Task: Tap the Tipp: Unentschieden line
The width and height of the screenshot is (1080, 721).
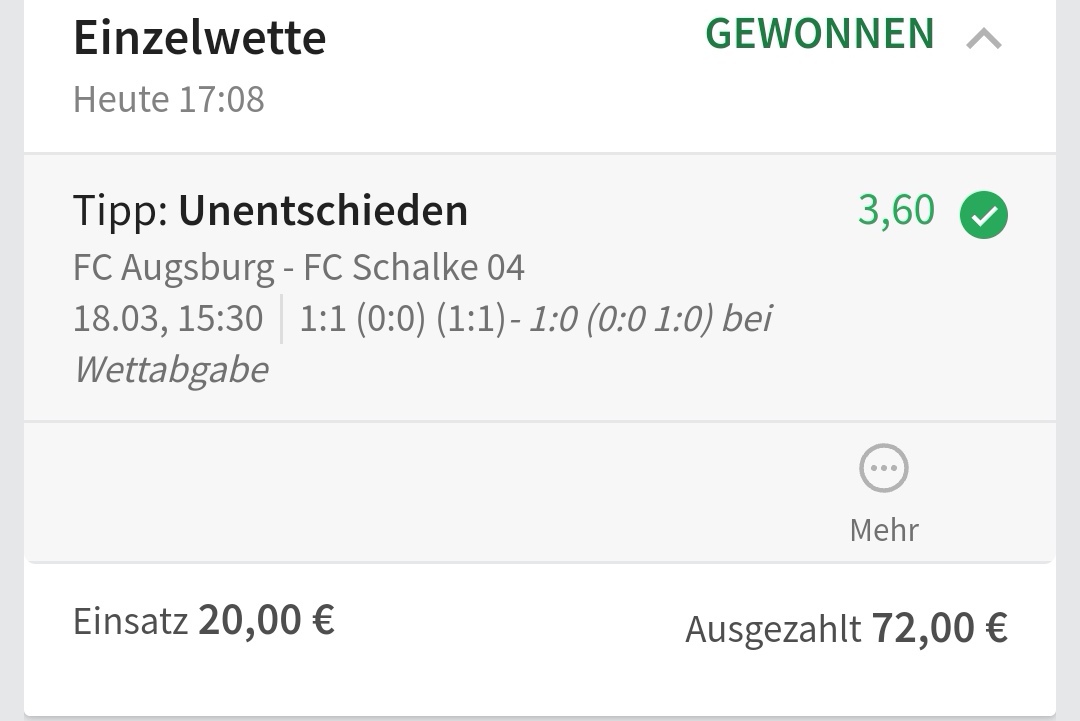Action: [270, 211]
